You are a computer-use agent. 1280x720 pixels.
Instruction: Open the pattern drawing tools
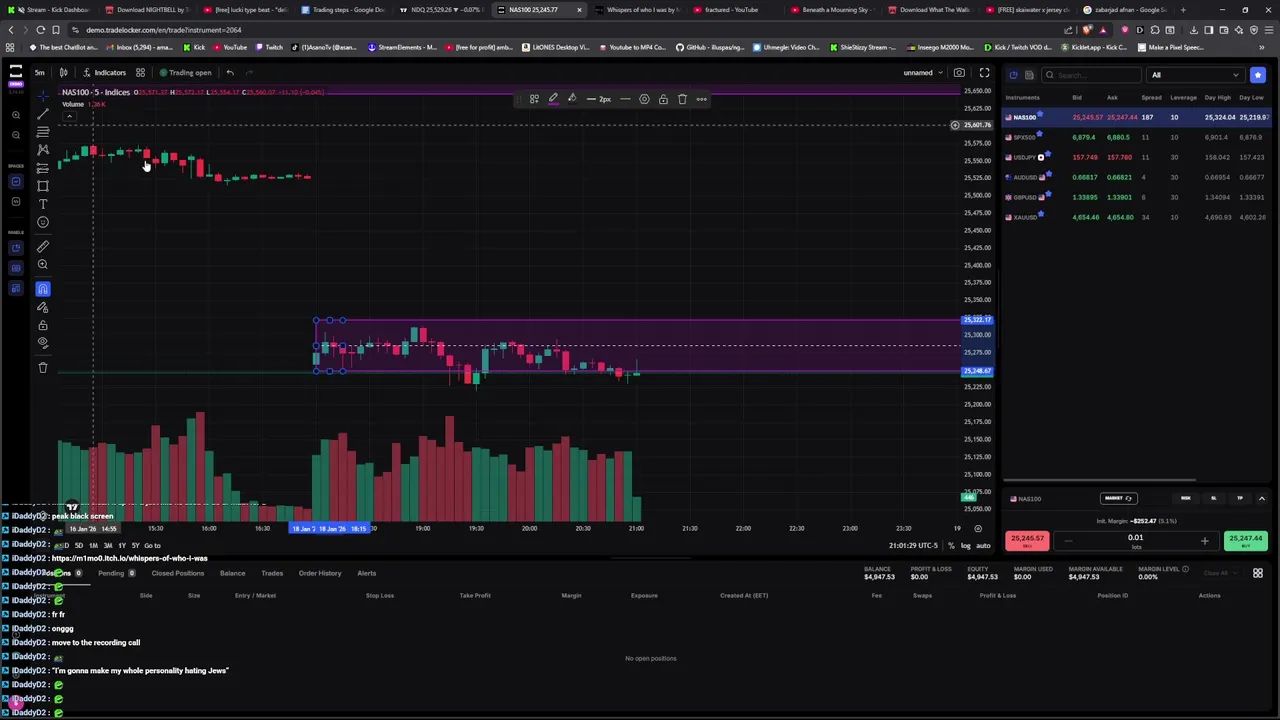[x=43, y=150]
